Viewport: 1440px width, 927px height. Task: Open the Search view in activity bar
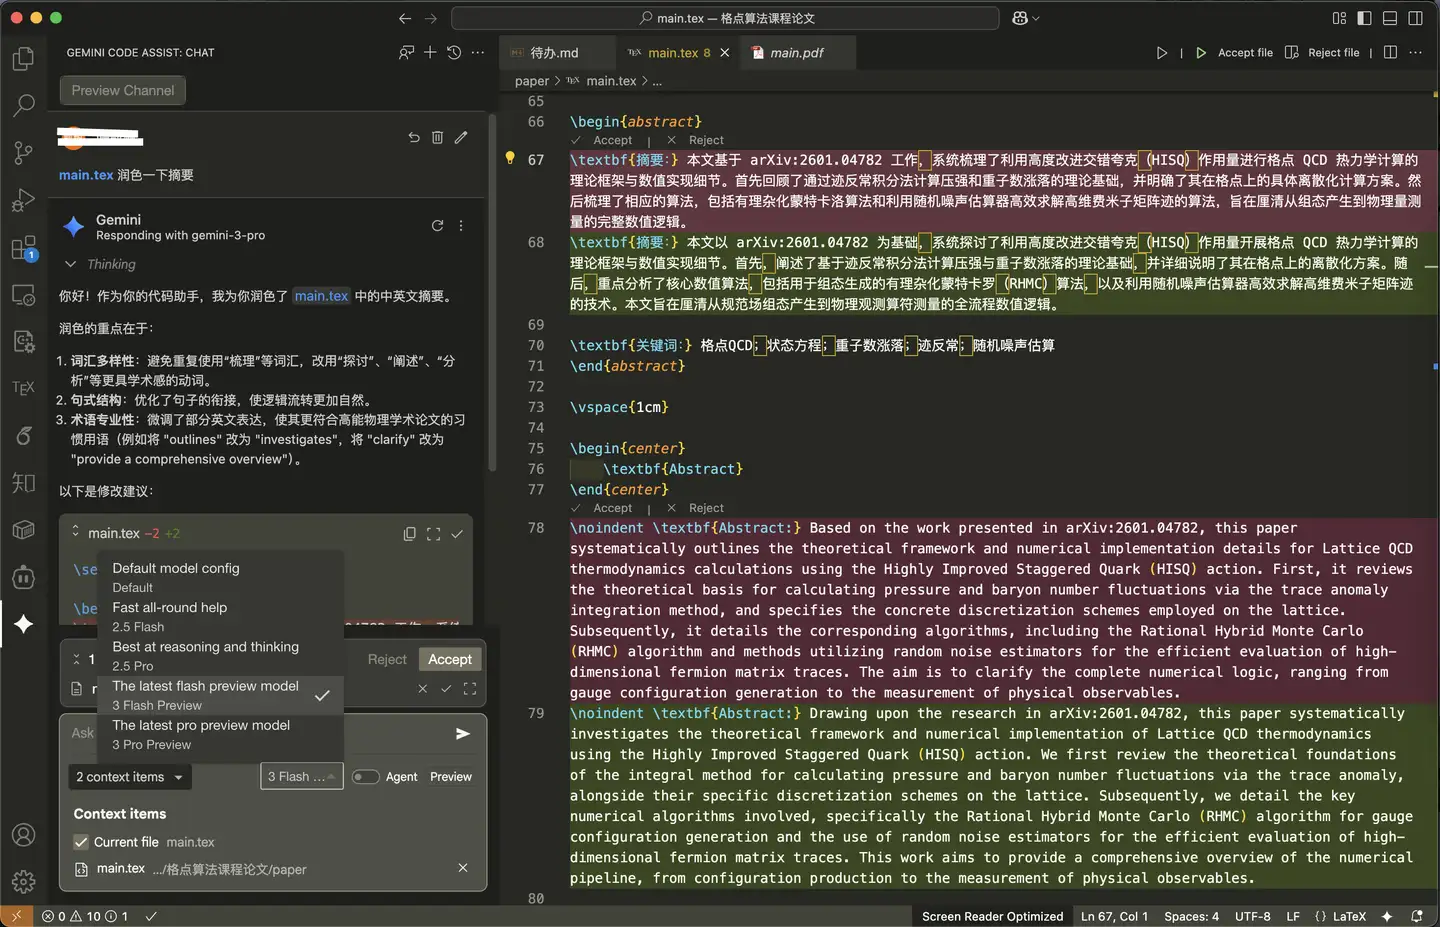pos(23,105)
